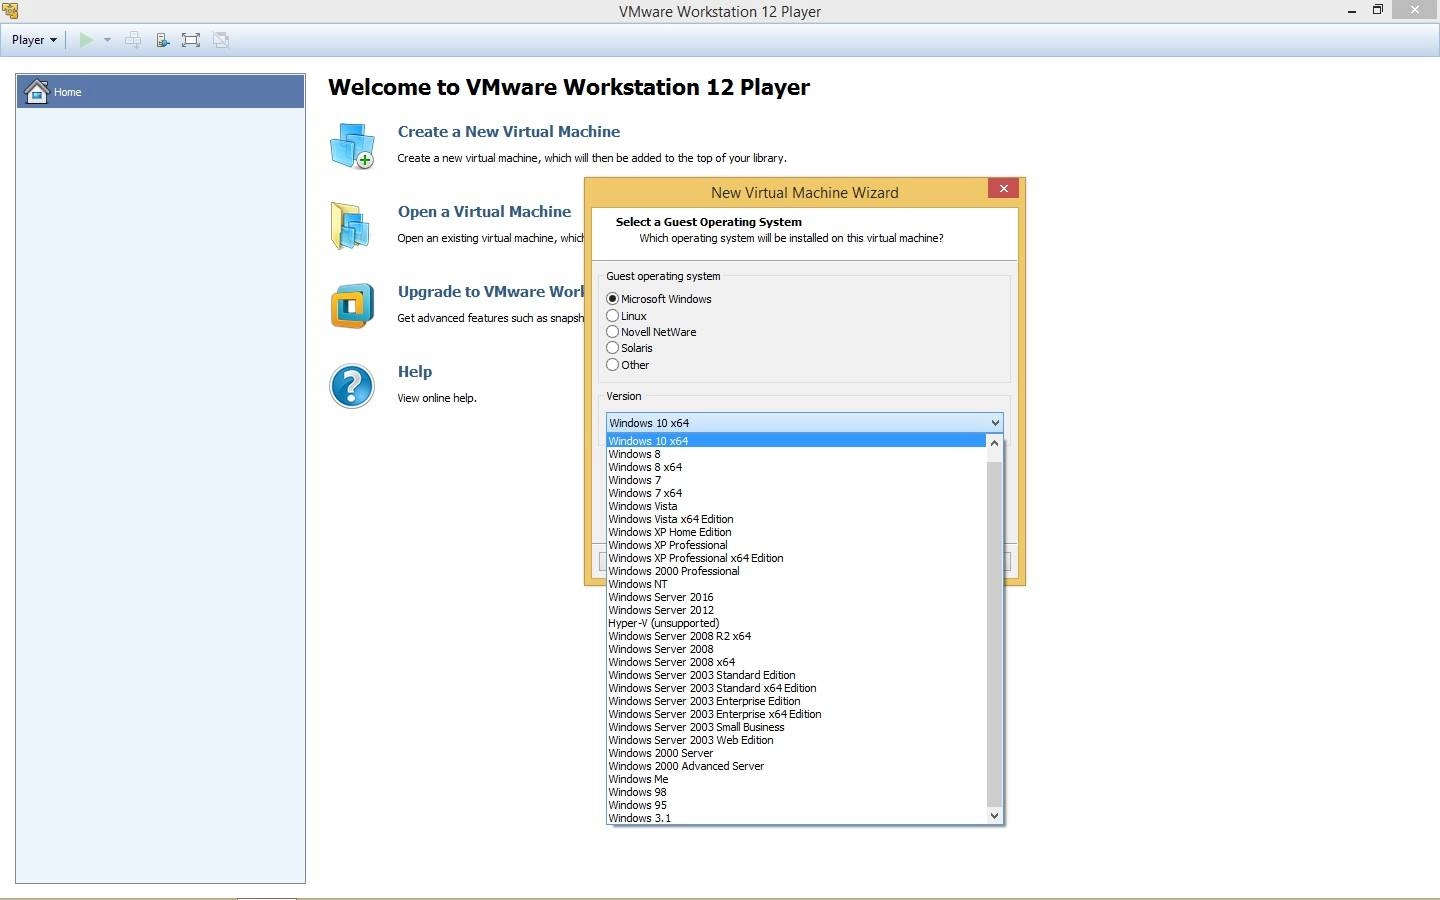Image resolution: width=1440 pixels, height=900 pixels.
Task: Click the full screen mode toolbar icon
Action: (x=191, y=40)
